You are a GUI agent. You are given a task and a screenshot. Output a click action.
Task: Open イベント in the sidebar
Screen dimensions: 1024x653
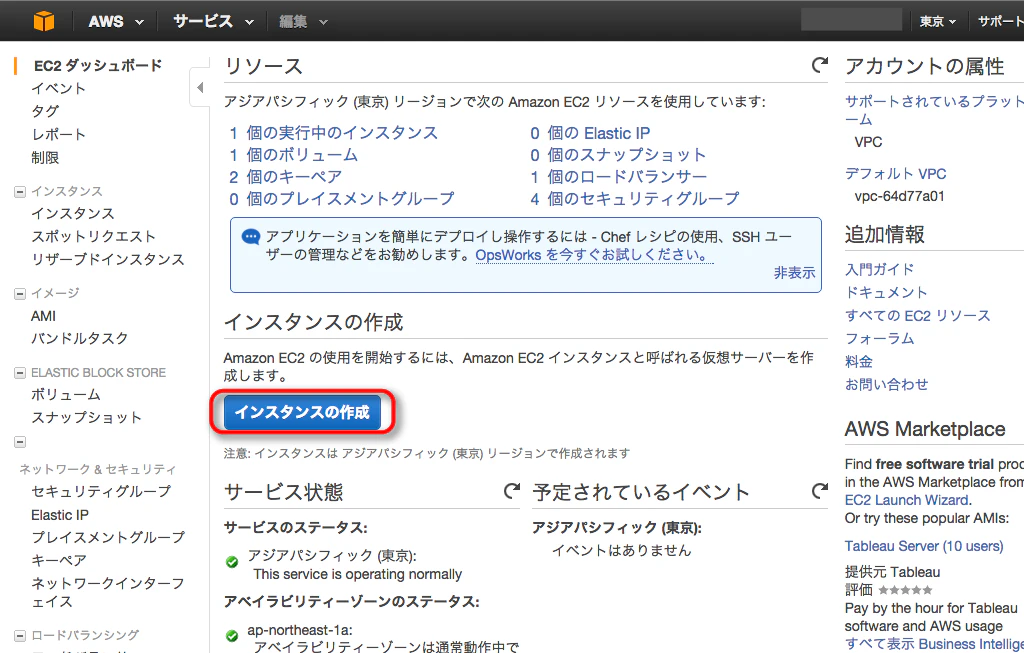pyautogui.click(x=59, y=88)
